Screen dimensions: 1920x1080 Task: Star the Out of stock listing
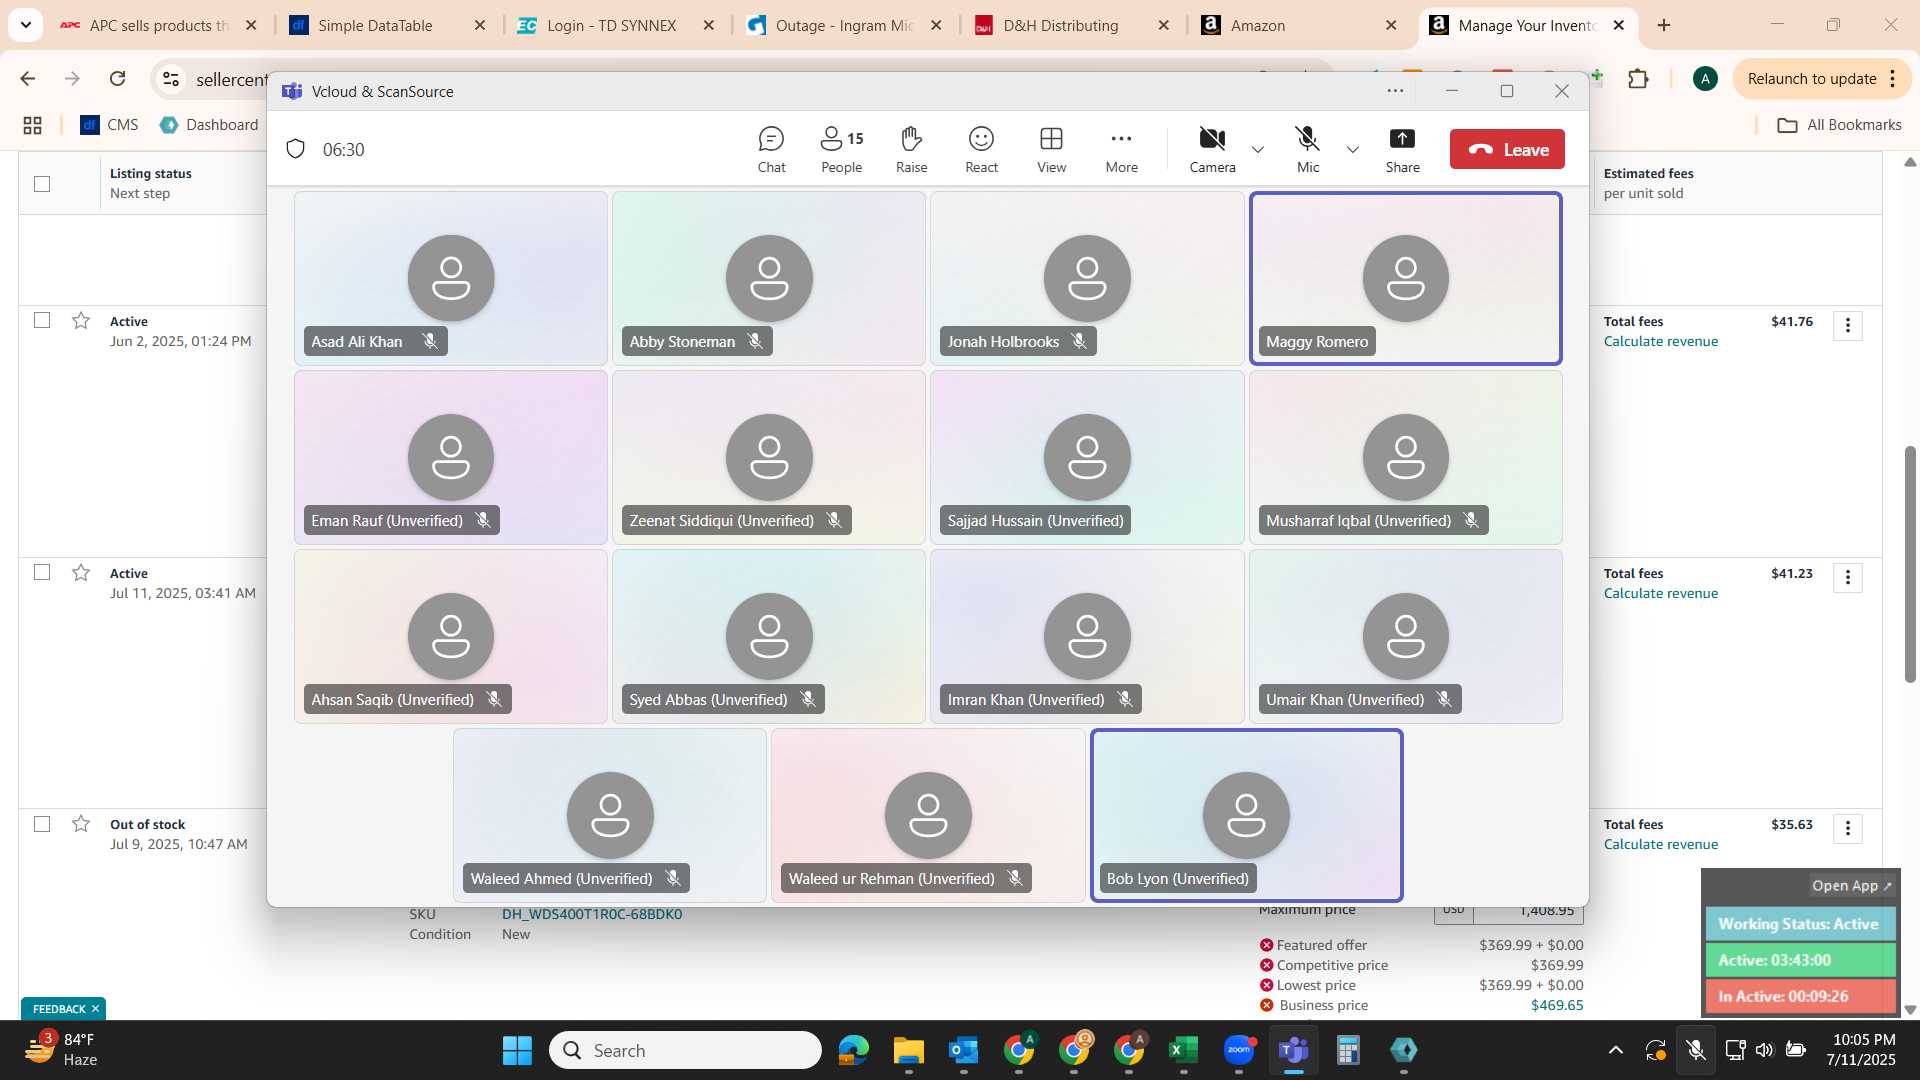click(81, 823)
